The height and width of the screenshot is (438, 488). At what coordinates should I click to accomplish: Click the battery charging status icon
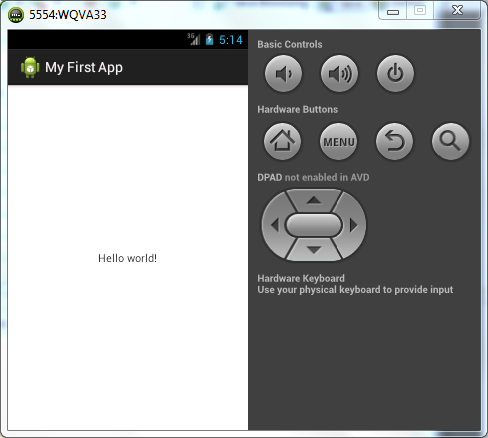coord(209,39)
